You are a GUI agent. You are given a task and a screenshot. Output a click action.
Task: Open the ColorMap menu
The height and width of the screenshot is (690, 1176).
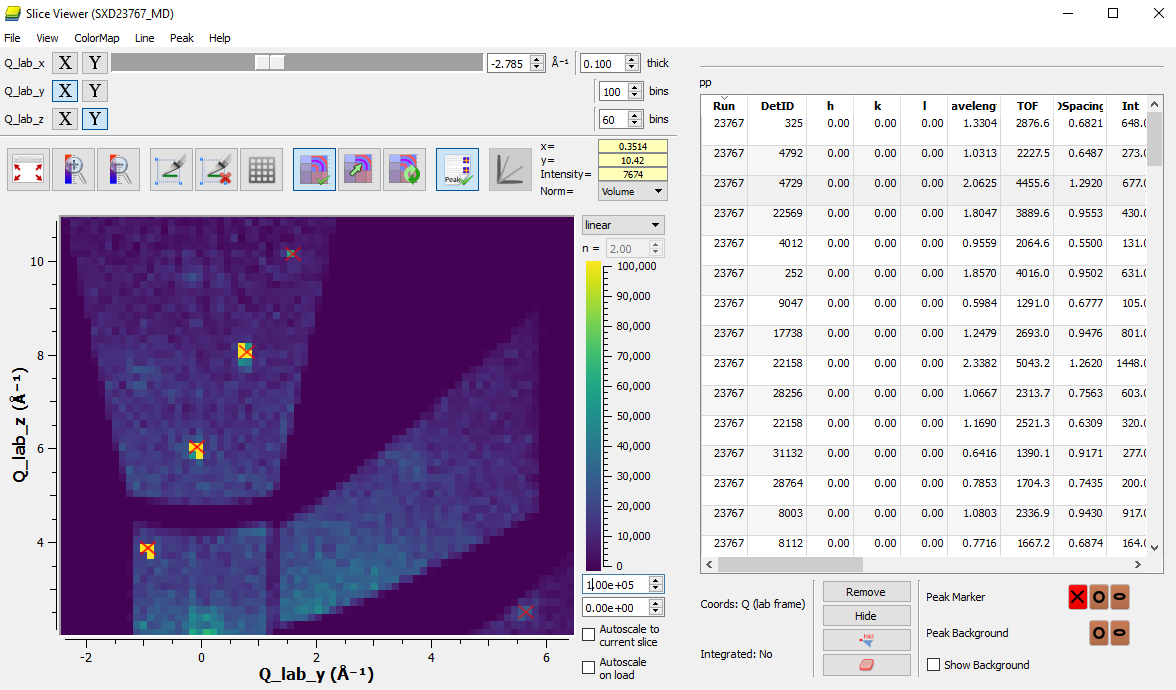tap(97, 38)
